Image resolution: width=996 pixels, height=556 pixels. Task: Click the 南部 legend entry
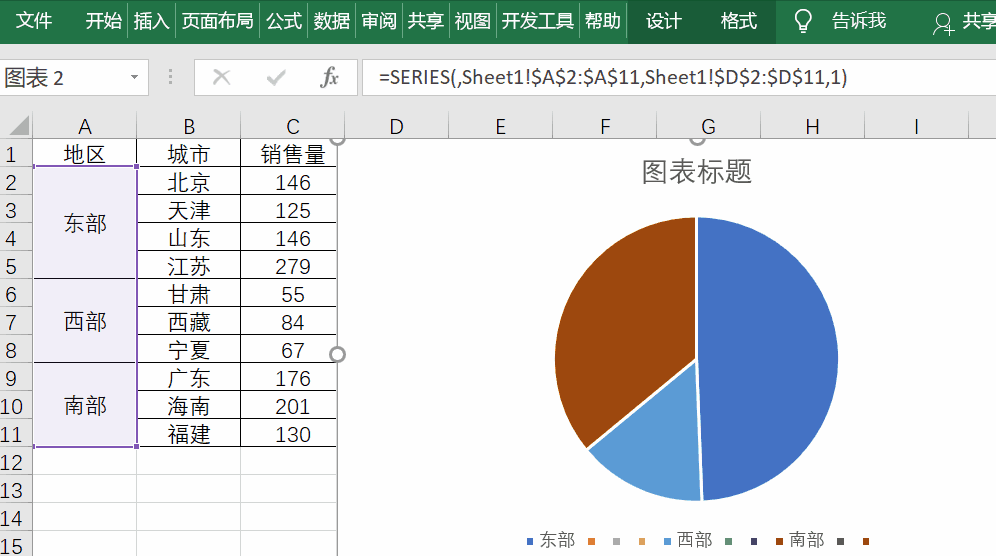click(x=800, y=540)
